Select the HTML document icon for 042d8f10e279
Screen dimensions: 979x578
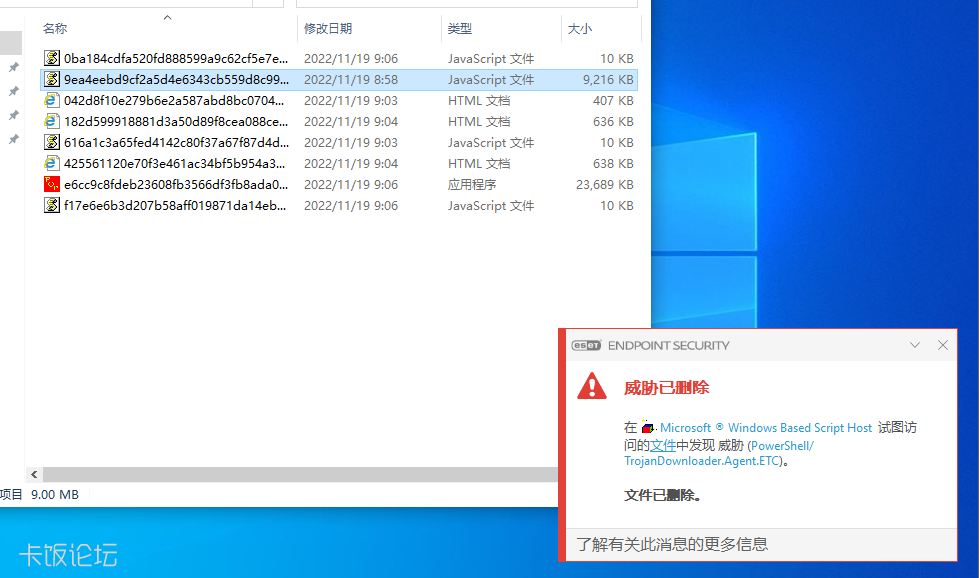[x=52, y=101]
